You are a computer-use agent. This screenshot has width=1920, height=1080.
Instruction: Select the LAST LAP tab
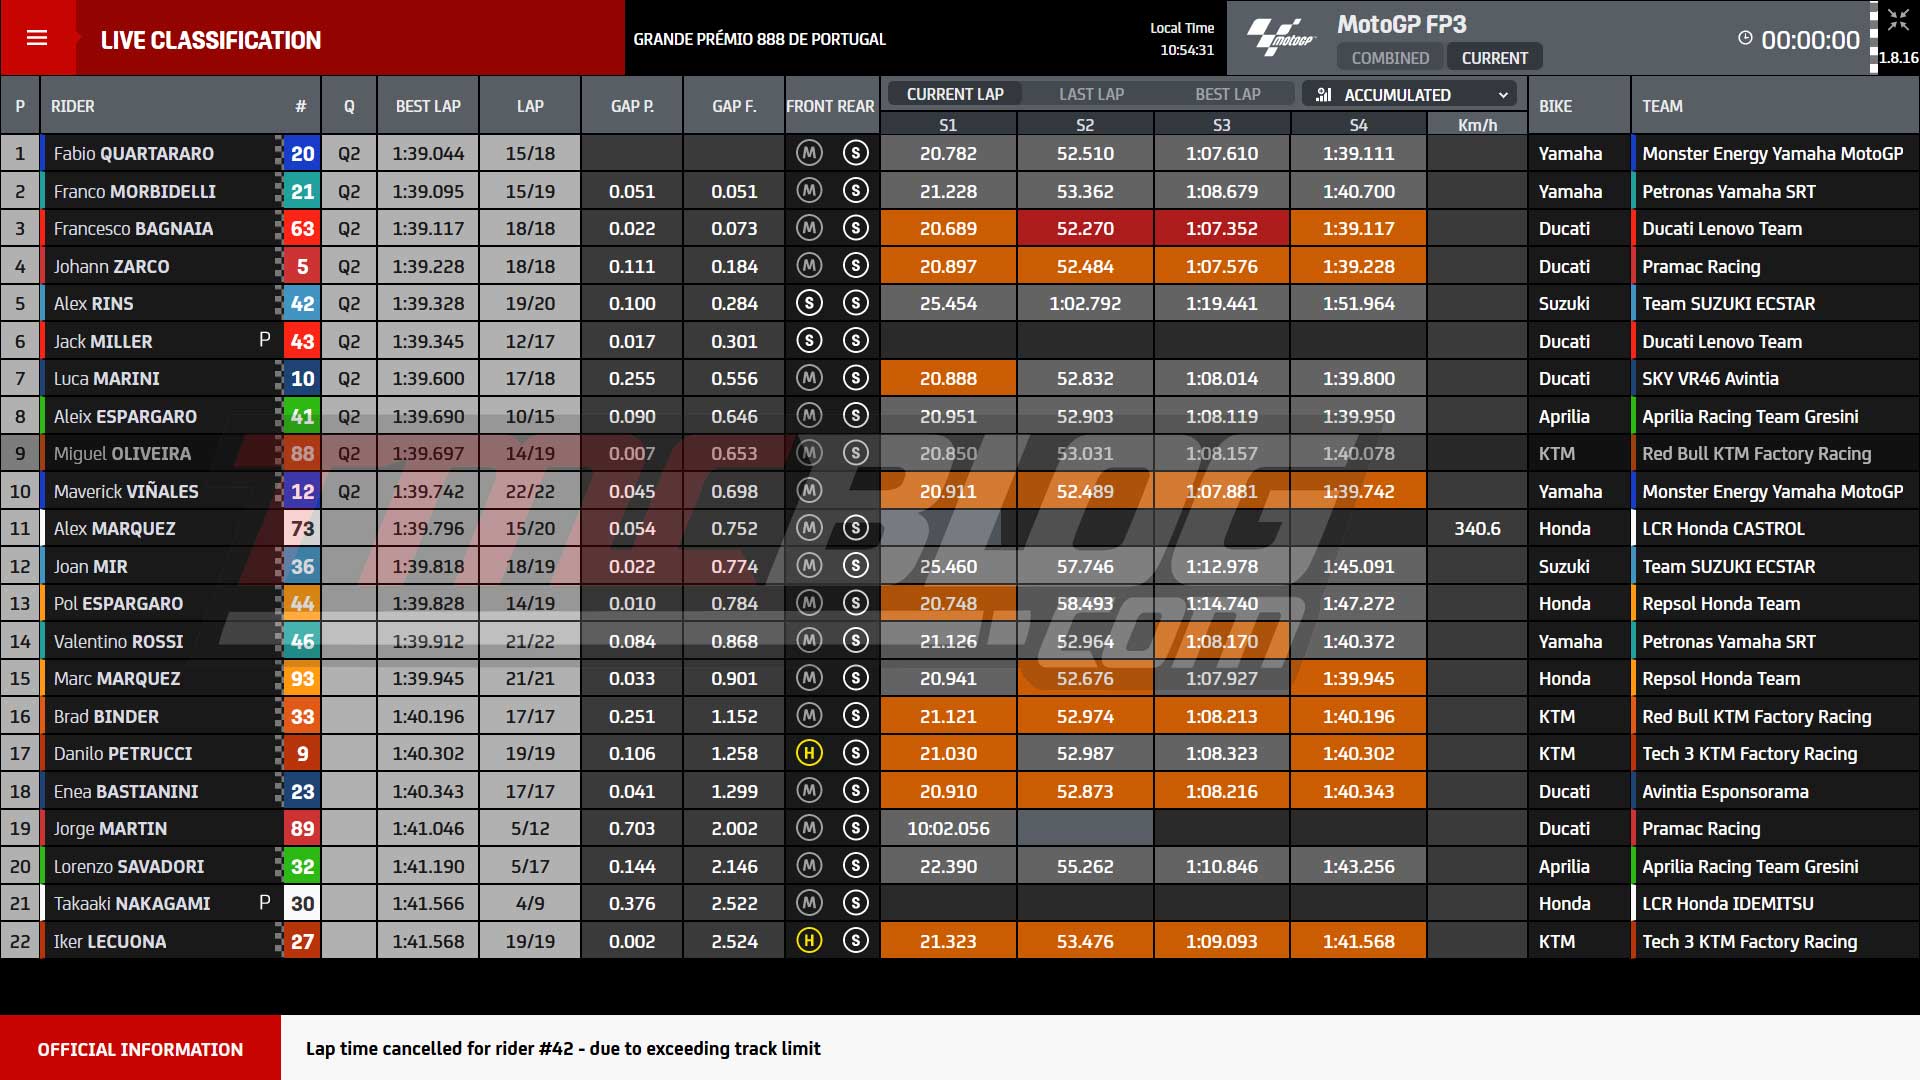click(1091, 94)
